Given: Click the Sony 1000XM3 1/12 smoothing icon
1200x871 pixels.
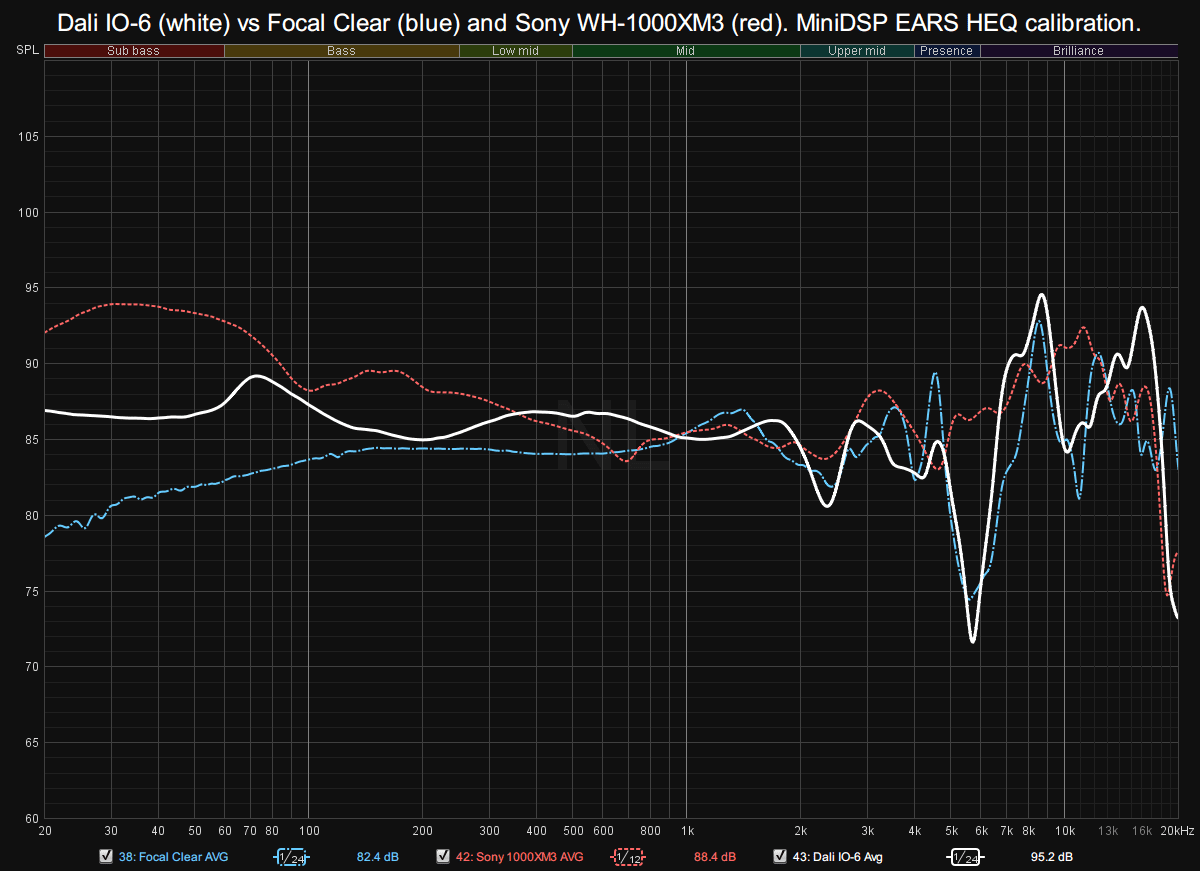Looking at the screenshot, I should coord(629,857).
